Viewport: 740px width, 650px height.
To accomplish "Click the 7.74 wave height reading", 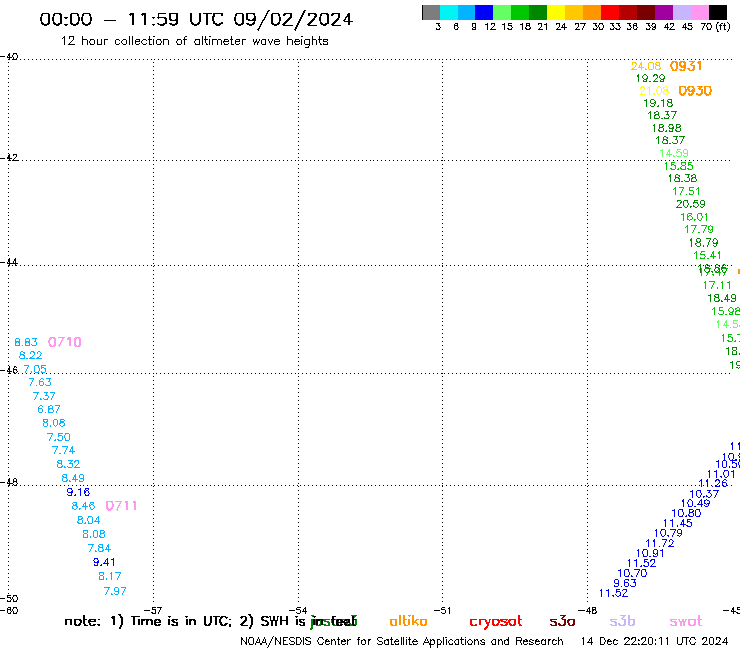I will coord(64,450).
